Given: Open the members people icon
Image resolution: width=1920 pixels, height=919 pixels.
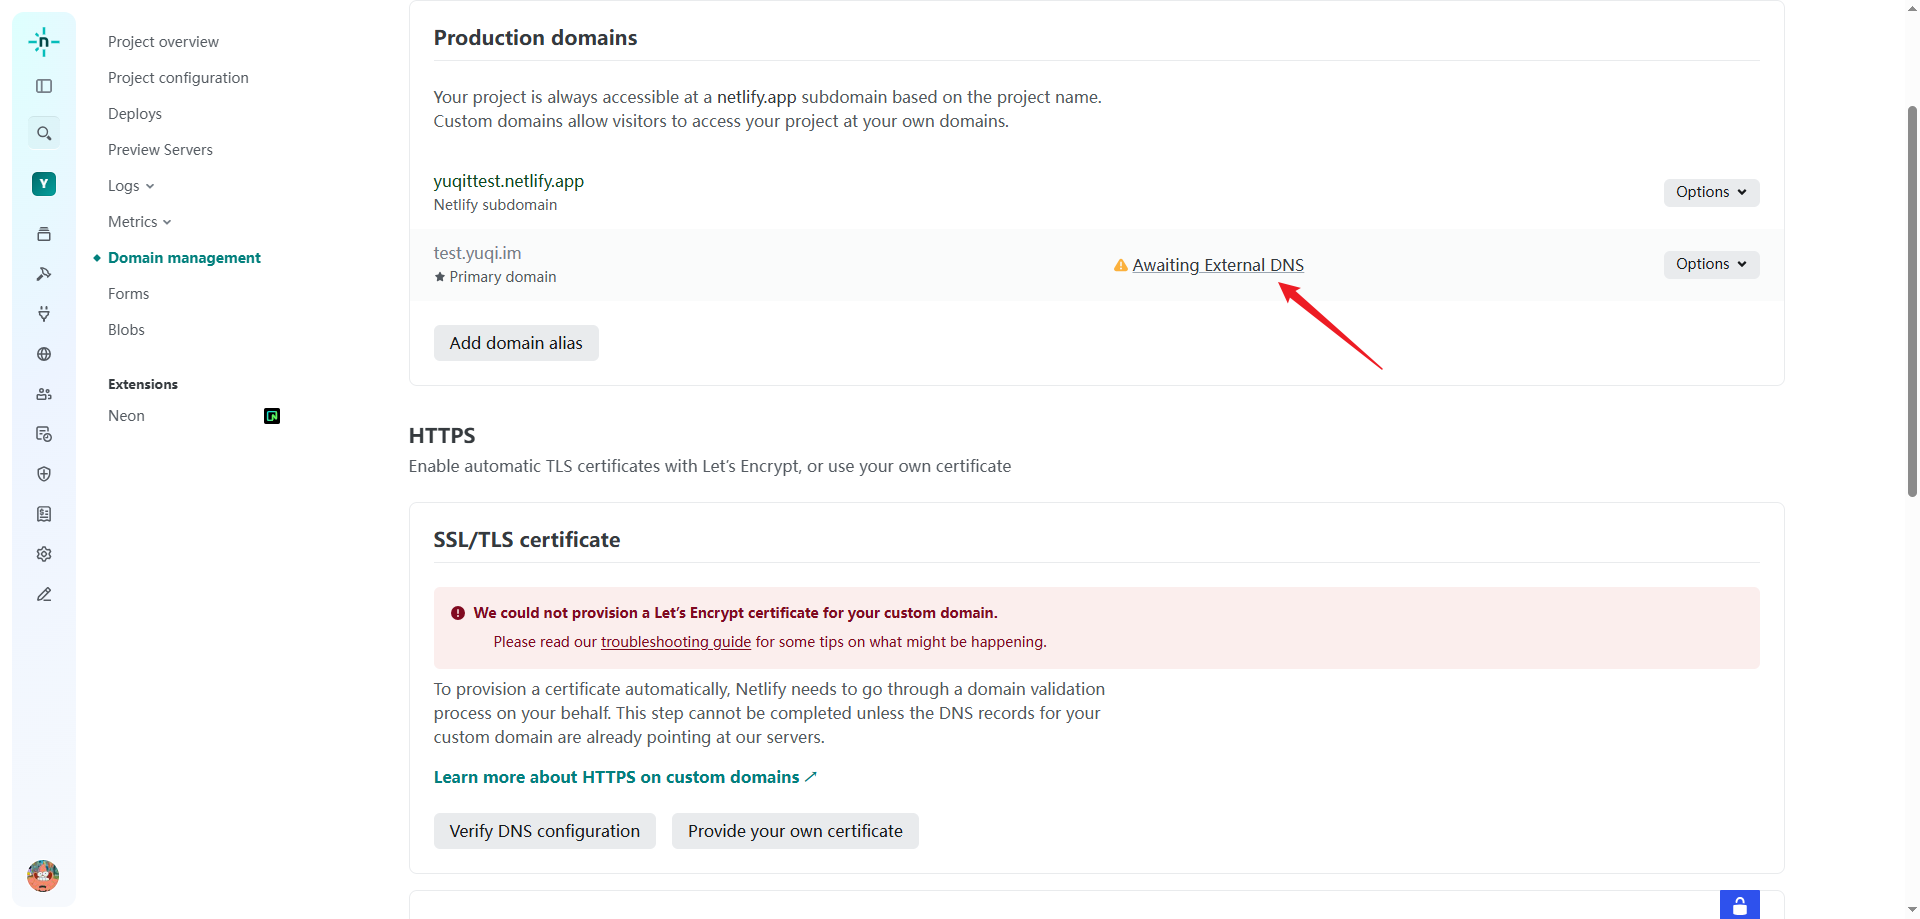Looking at the screenshot, I should 44,394.
